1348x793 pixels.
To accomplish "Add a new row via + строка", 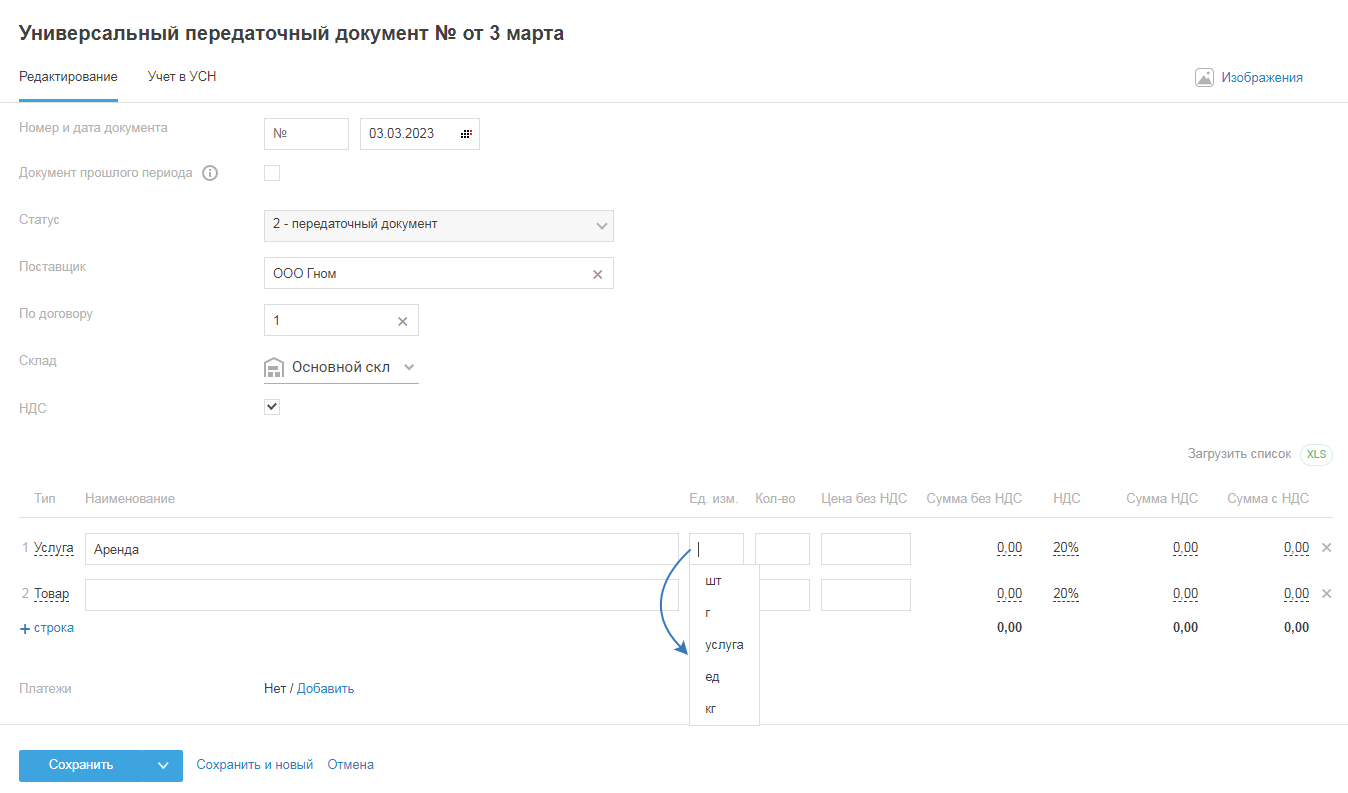I will 47,628.
